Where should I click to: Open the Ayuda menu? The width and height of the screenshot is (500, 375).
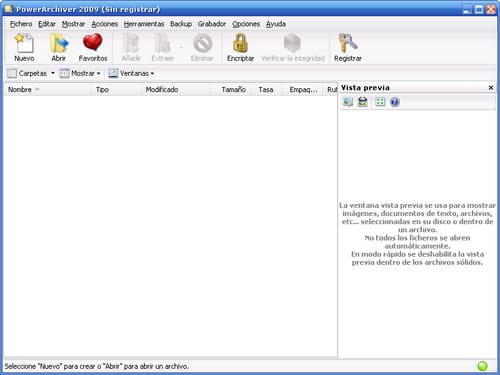coord(276,24)
